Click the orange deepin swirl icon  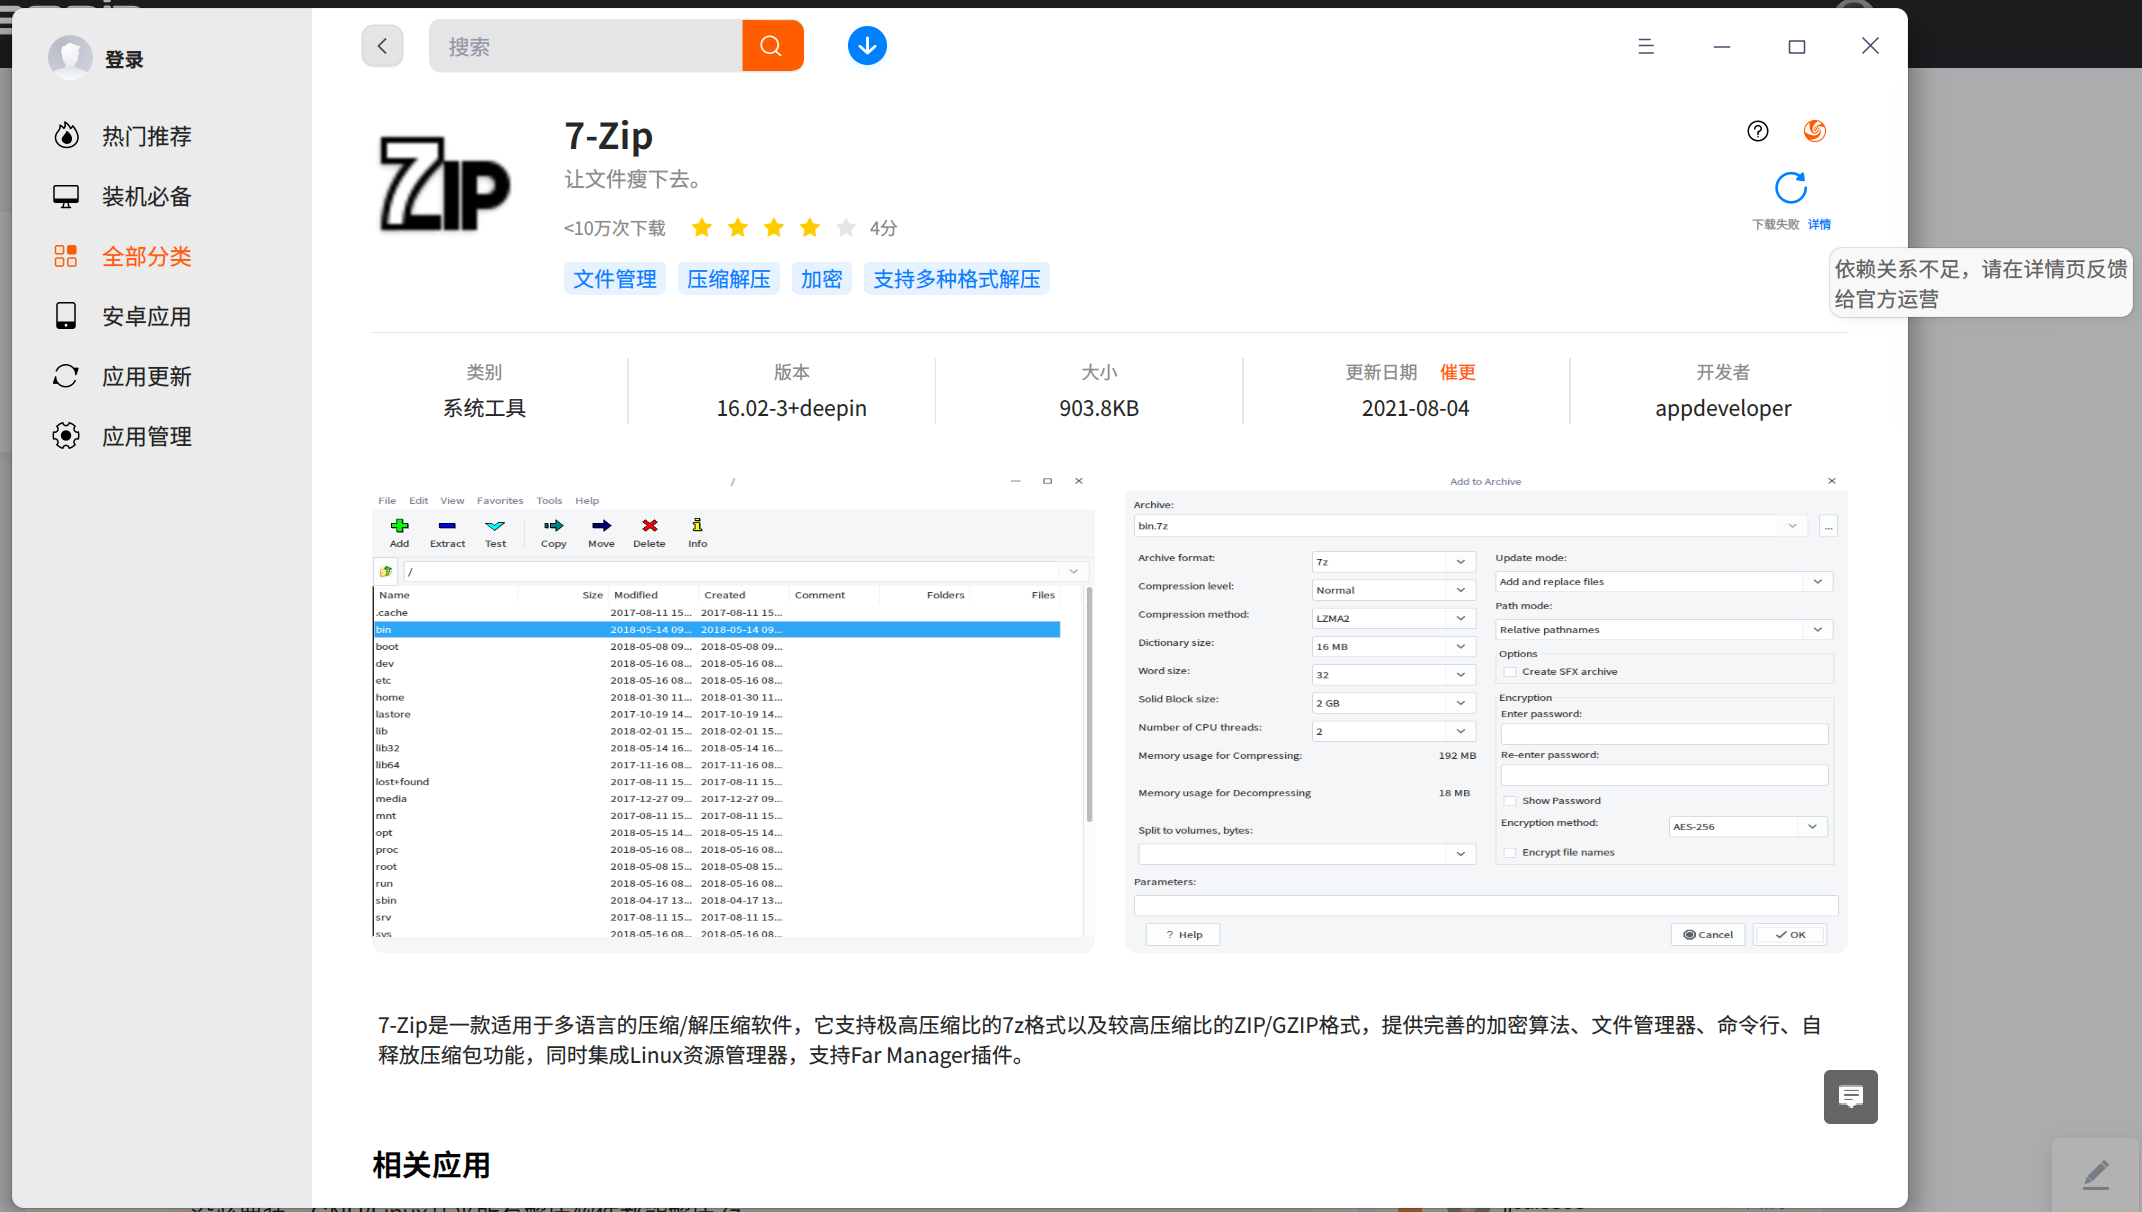coord(1814,131)
